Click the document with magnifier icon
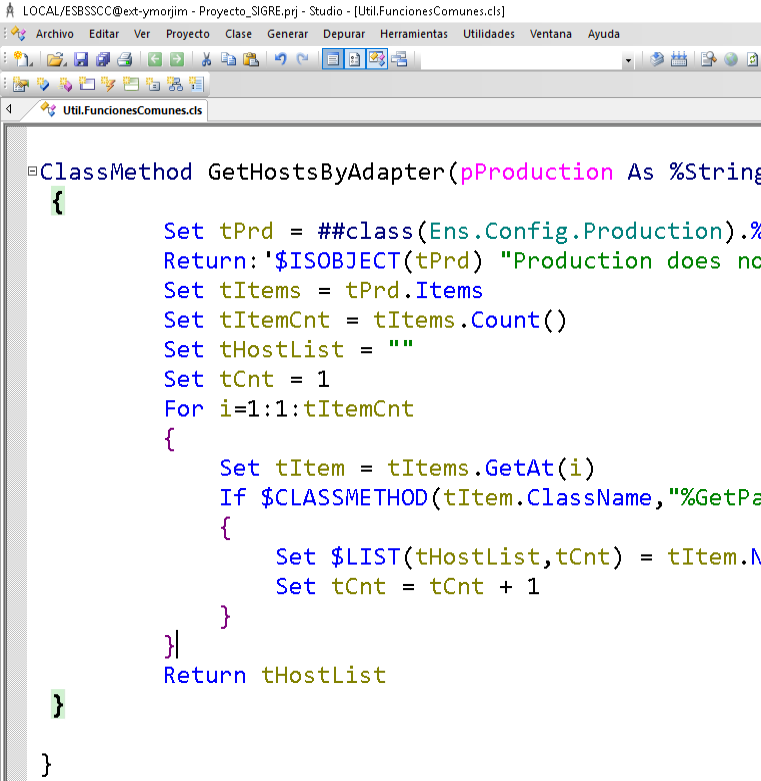The width and height of the screenshot is (761, 781). point(708,60)
